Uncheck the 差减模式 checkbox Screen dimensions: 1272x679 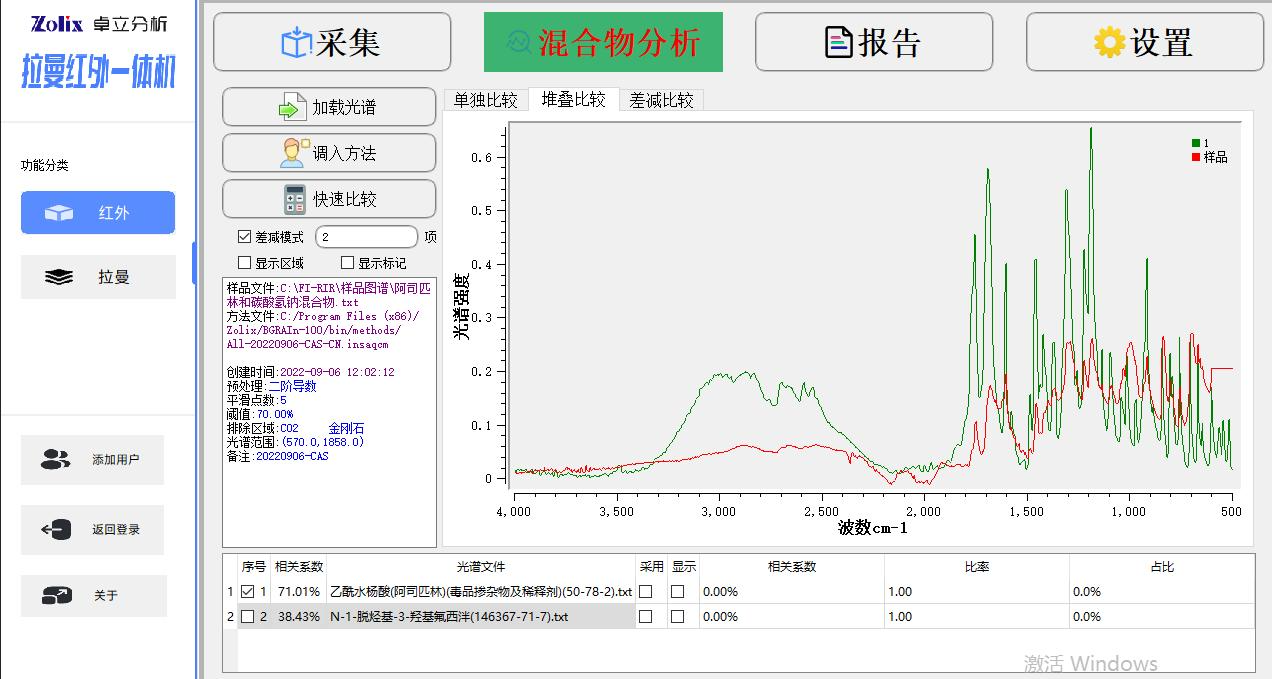coord(244,237)
